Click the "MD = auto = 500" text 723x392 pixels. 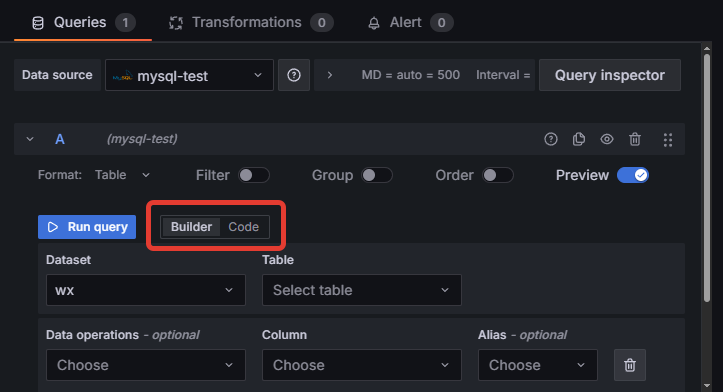pyautogui.click(x=410, y=75)
